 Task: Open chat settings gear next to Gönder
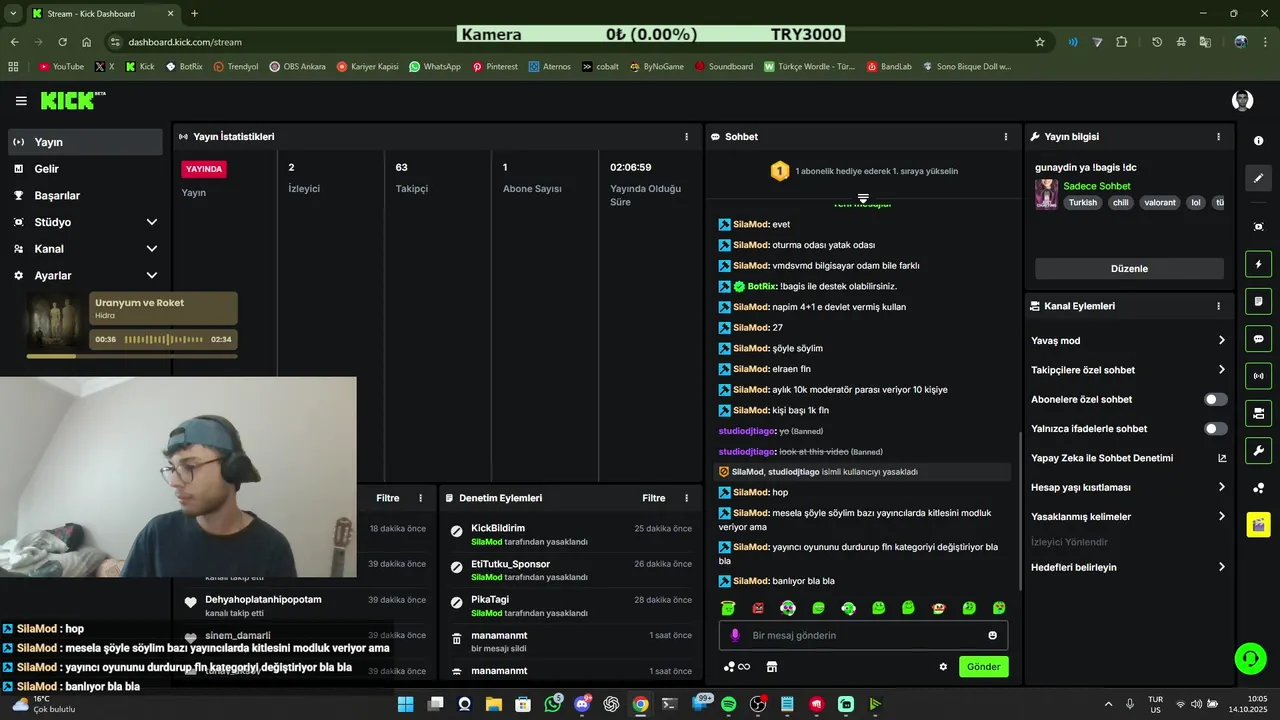(943, 667)
